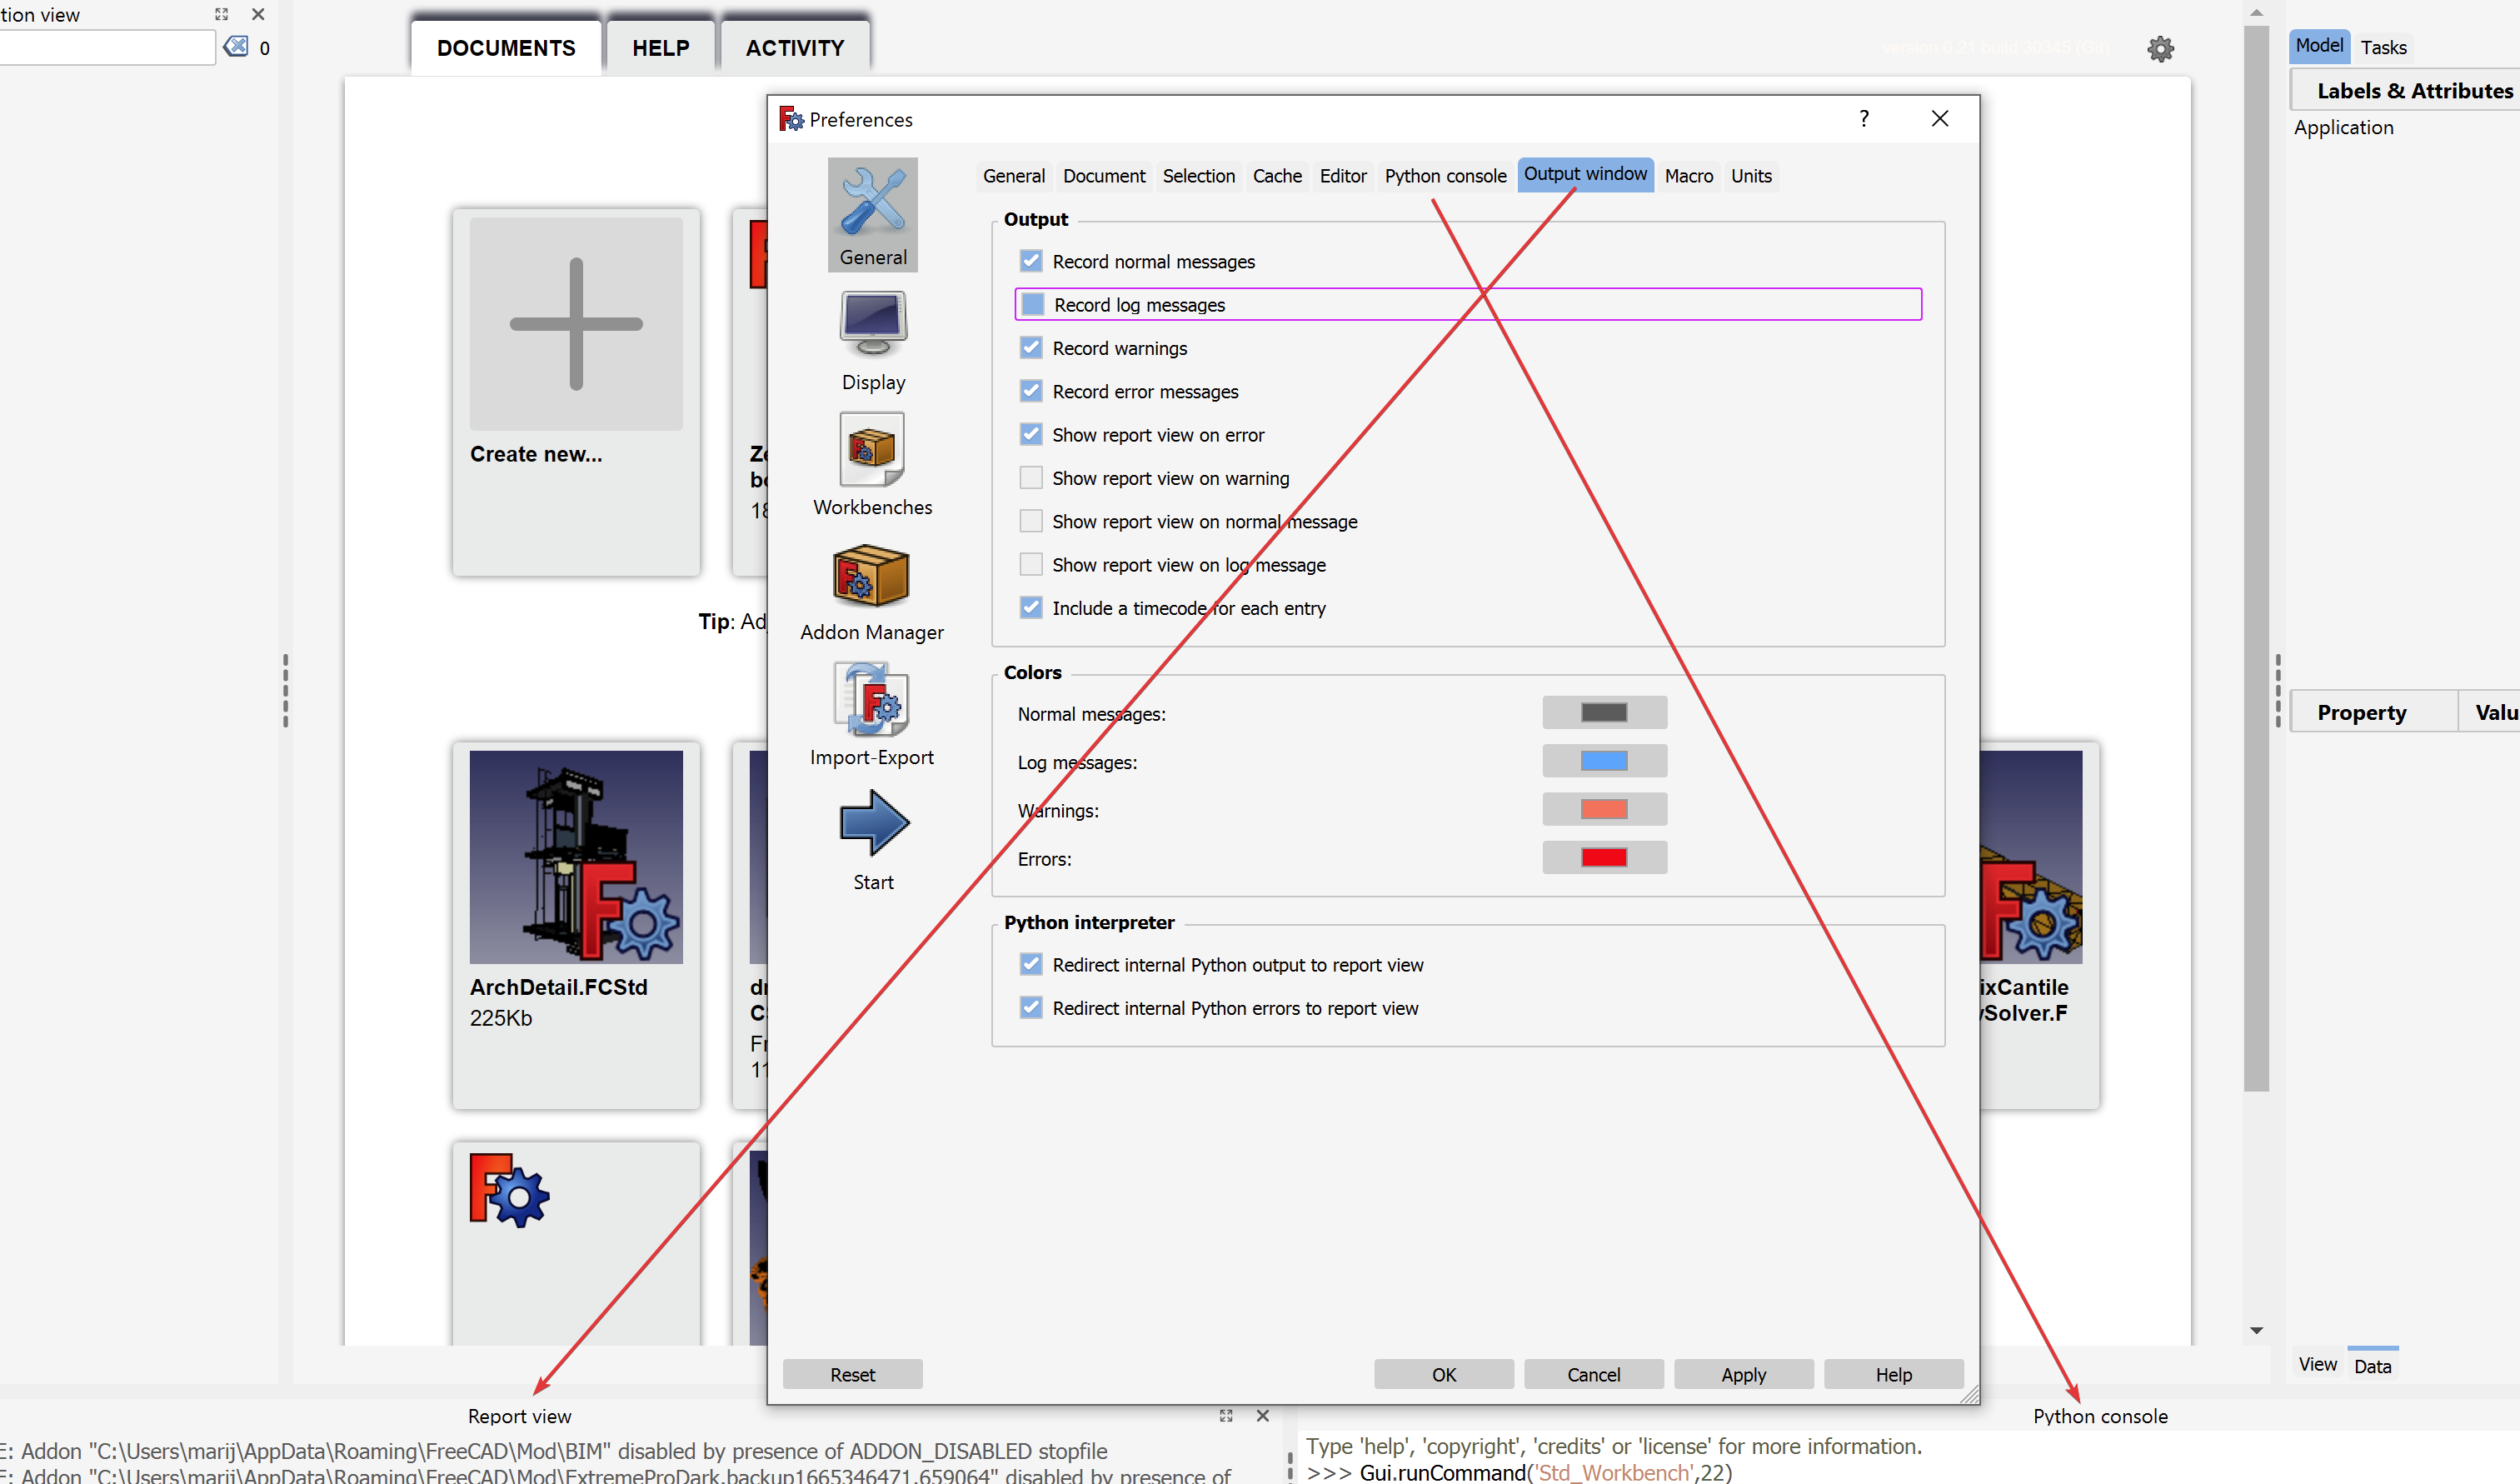This screenshot has width=2520, height=1484.
Task: Select the Display preferences icon
Action: [872, 338]
